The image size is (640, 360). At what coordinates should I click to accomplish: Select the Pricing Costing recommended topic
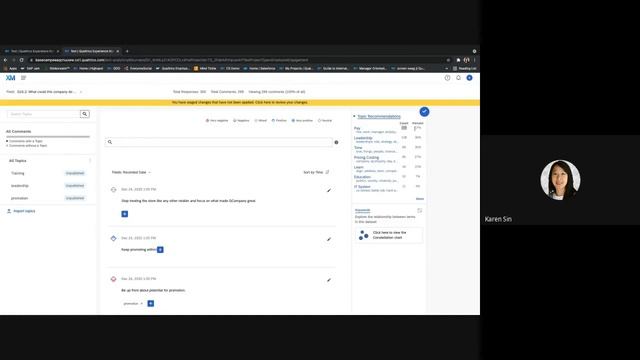pos(366,158)
